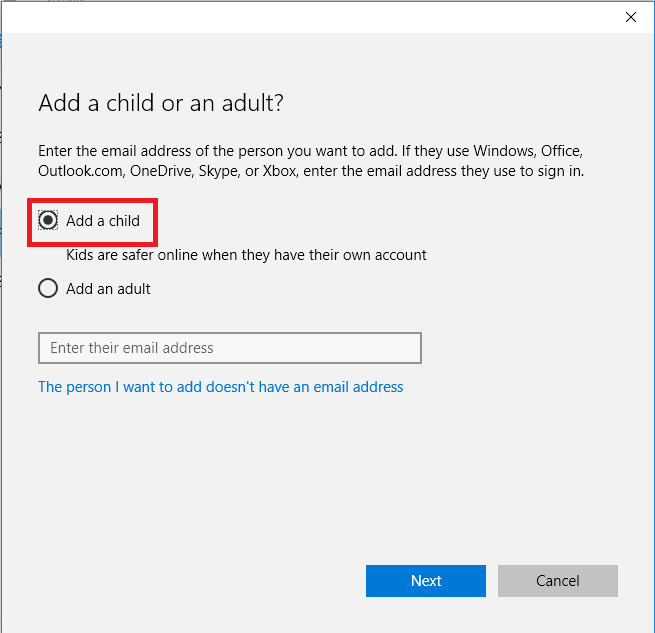The height and width of the screenshot is (633, 655).
Task: Select the "Add a child" radio button
Action: pos(48,220)
